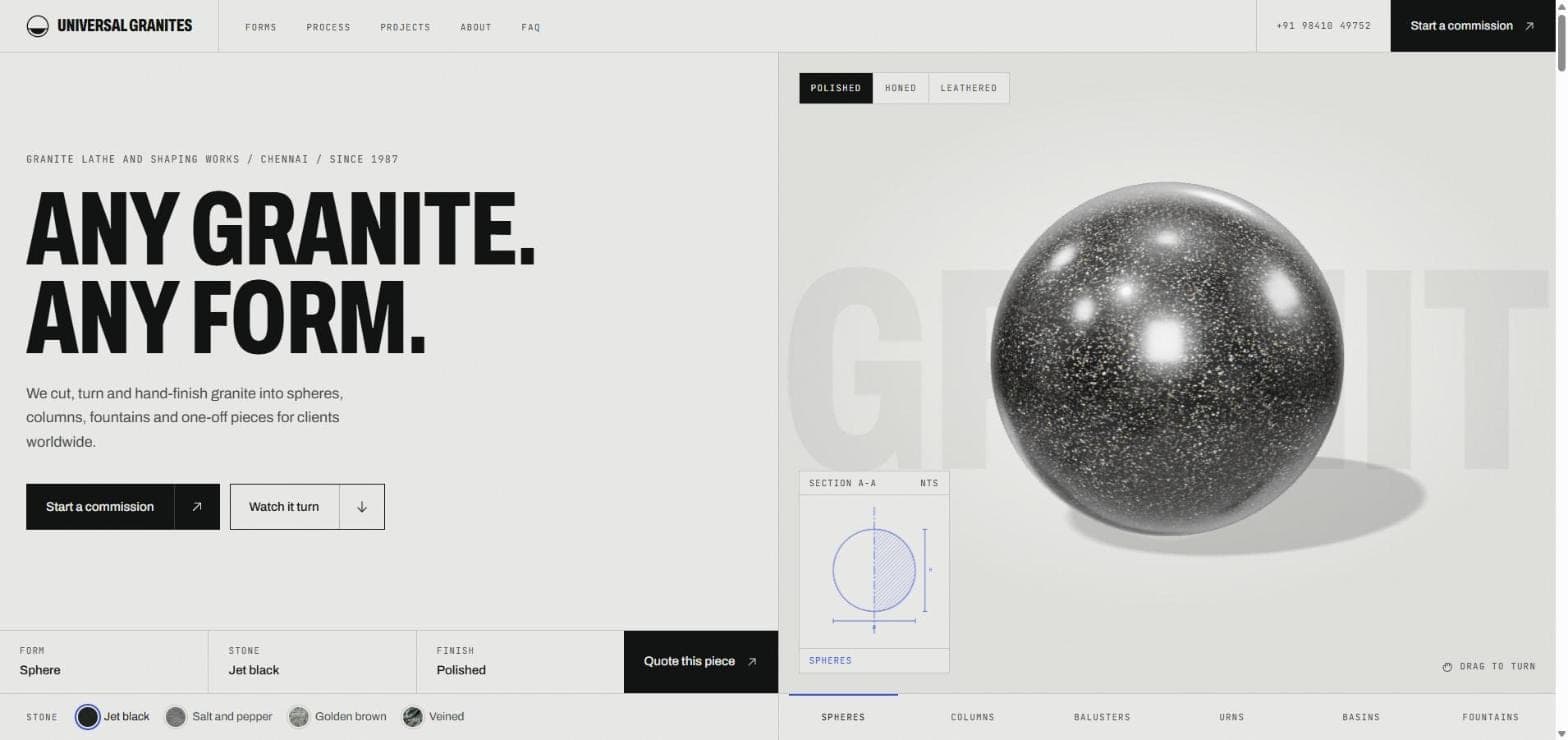The height and width of the screenshot is (740, 1568).
Task: Click the arrow icon in the header Start a commission button
Action: tap(1529, 26)
